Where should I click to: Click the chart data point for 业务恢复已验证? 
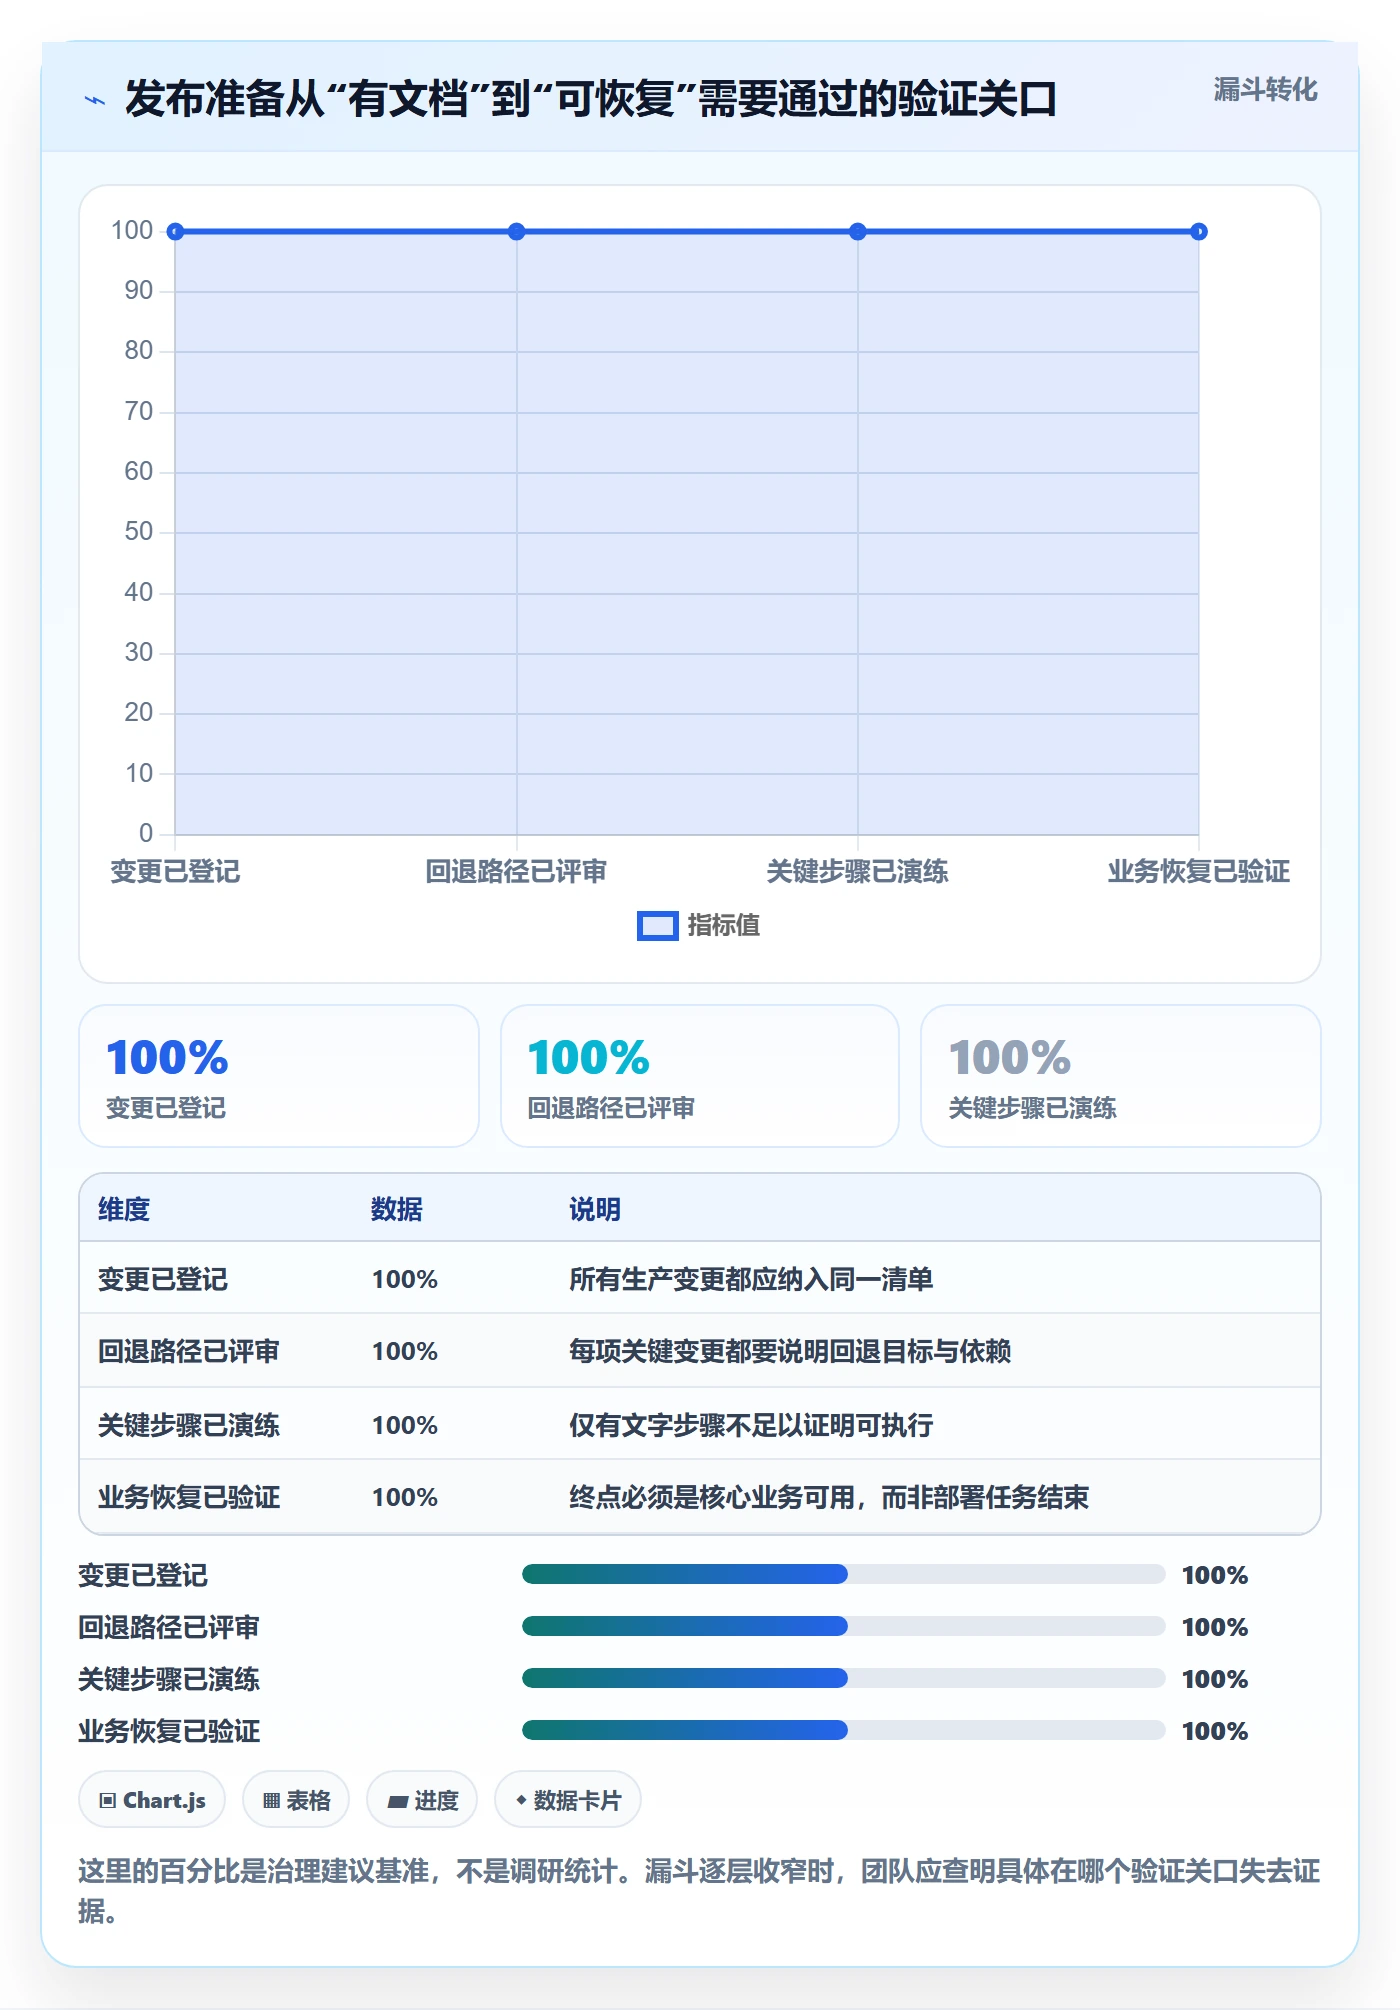coord(1199,232)
